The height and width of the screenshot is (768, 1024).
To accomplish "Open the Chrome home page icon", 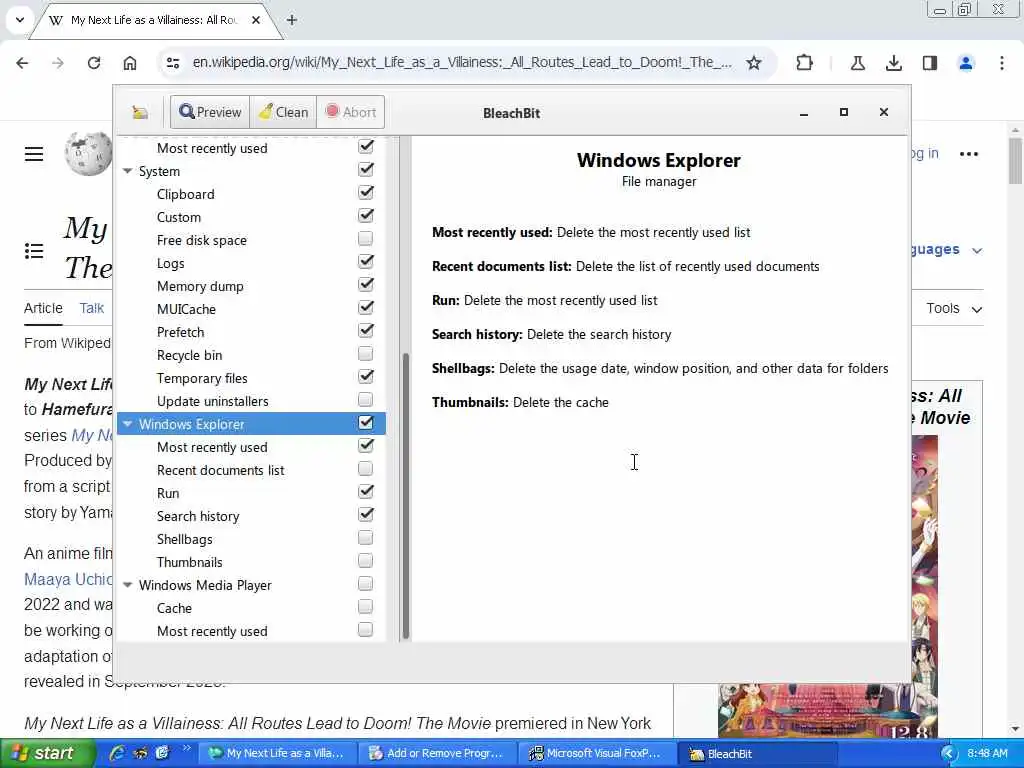I will pyautogui.click(x=130, y=63).
